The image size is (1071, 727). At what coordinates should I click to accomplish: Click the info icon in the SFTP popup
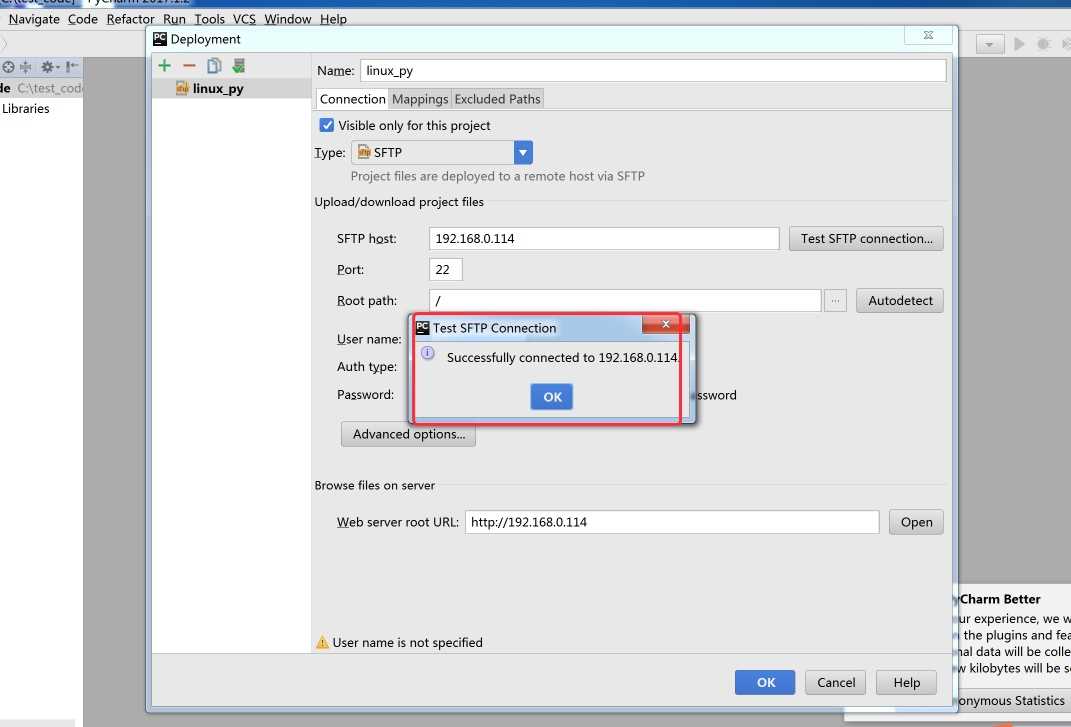click(428, 353)
